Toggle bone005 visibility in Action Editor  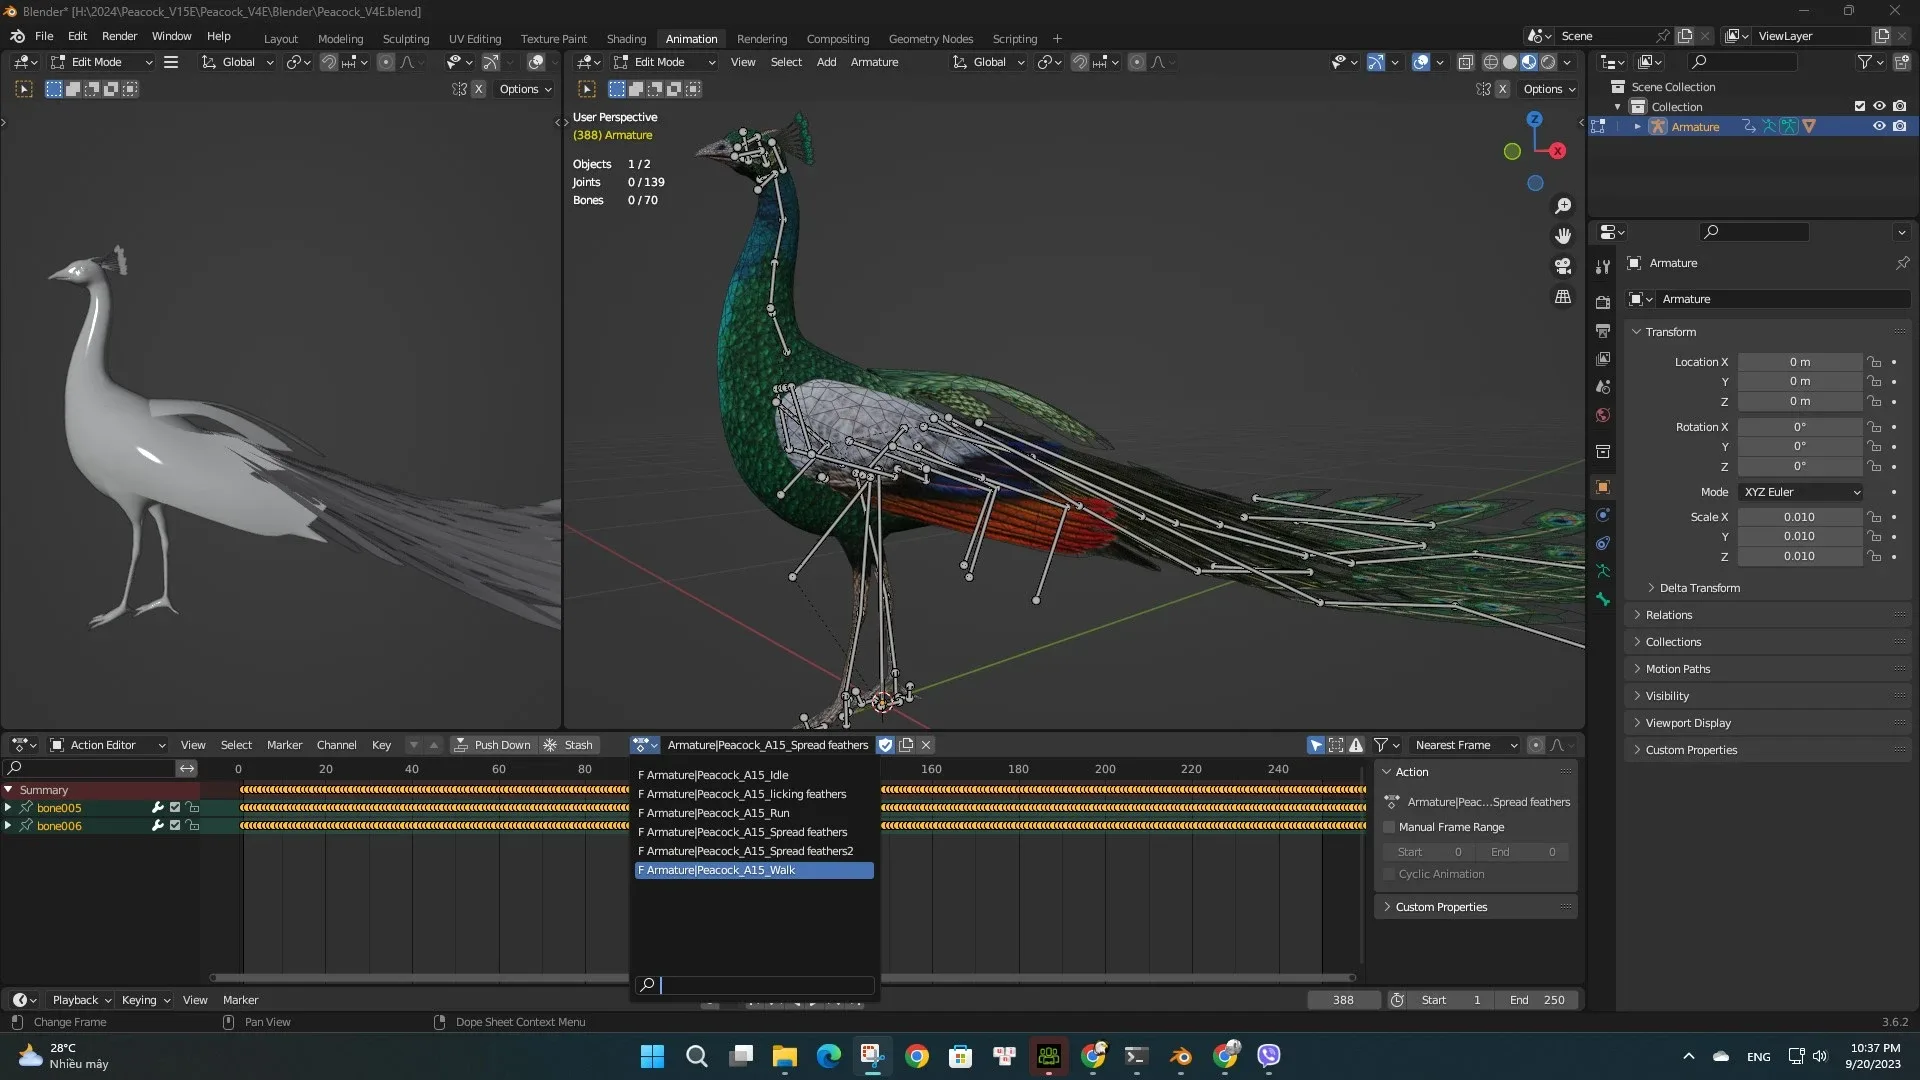(174, 807)
